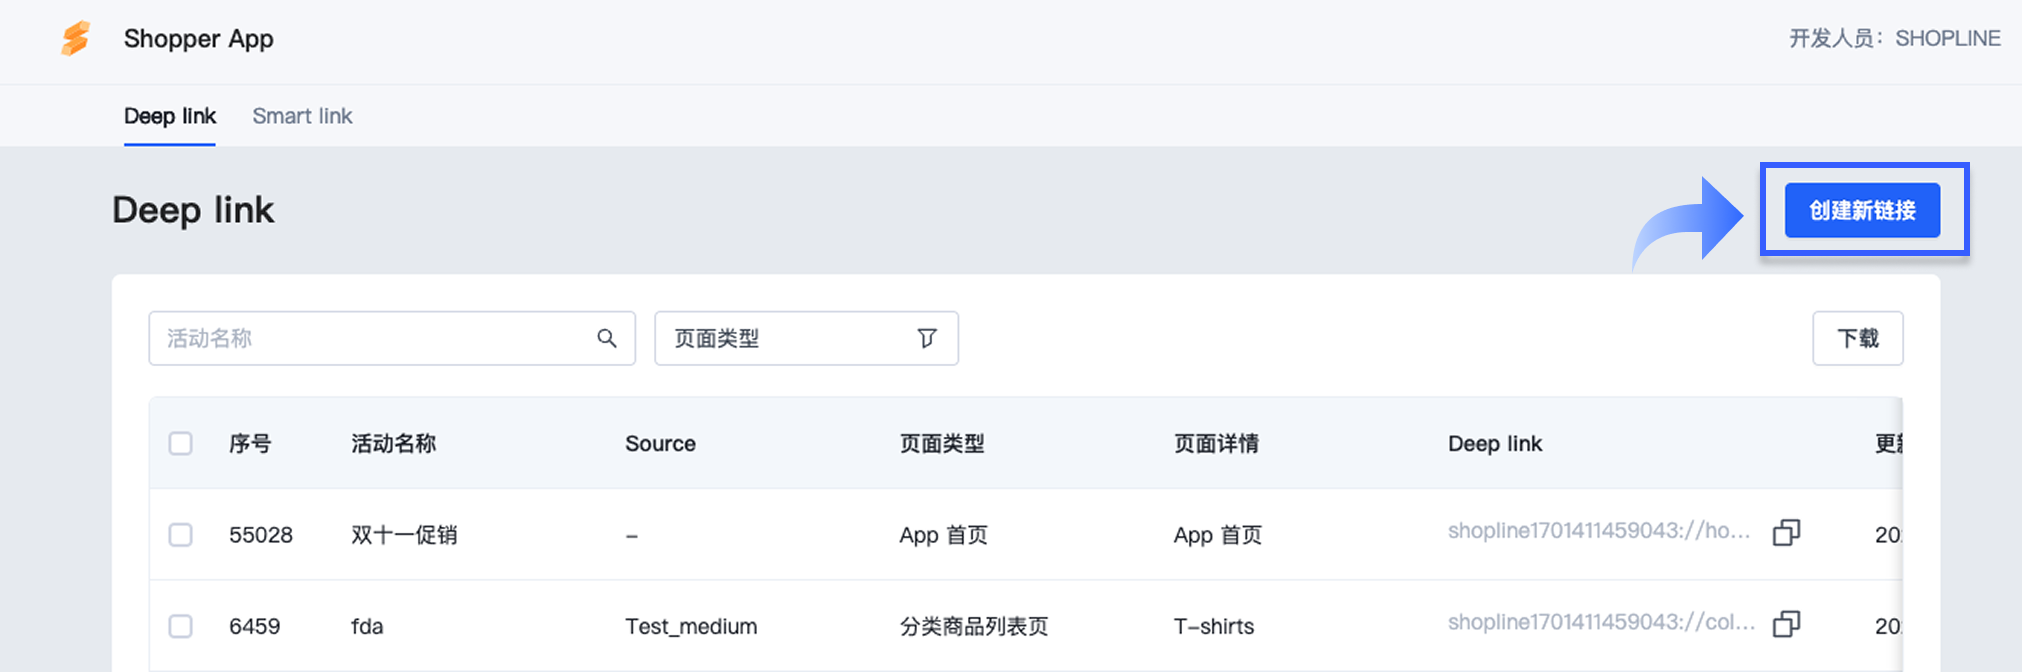Switch to the Smart link tab
Viewport: 2022px width, 672px height.
[302, 116]
